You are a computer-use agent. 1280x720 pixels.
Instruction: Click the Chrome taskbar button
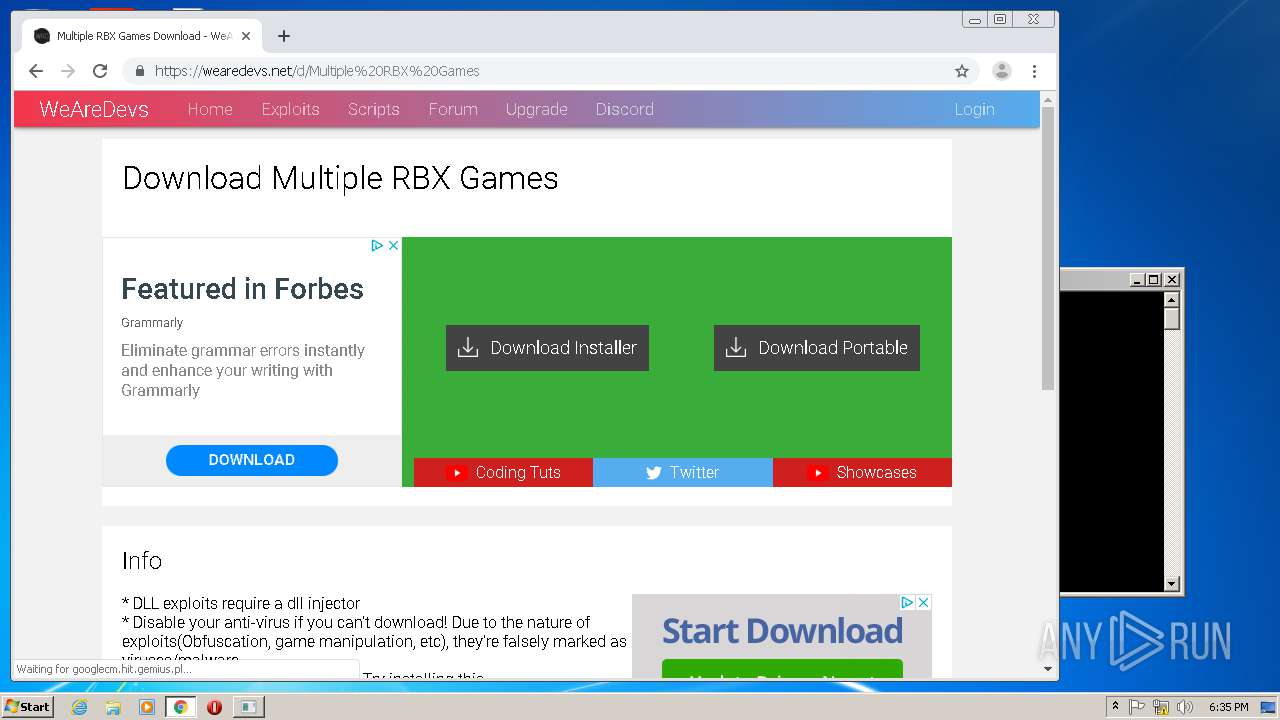pos(180,707)
